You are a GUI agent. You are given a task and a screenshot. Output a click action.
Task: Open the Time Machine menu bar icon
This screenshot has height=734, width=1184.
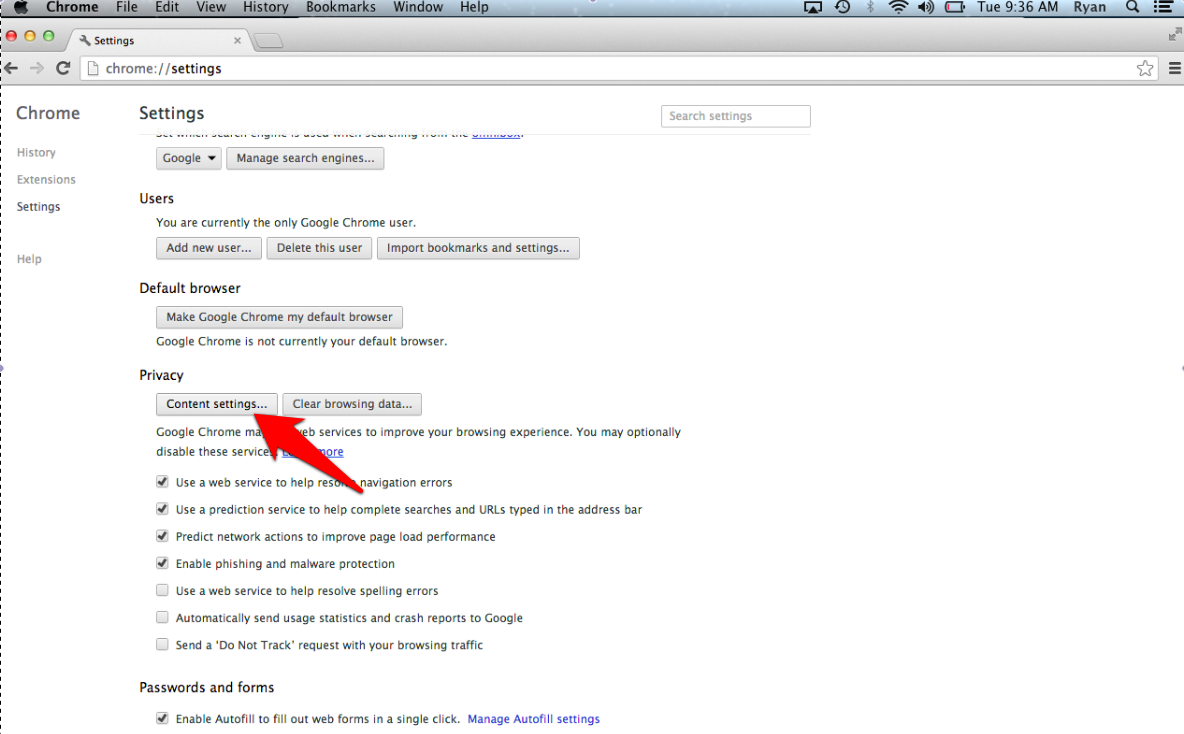tap(843, 7)
